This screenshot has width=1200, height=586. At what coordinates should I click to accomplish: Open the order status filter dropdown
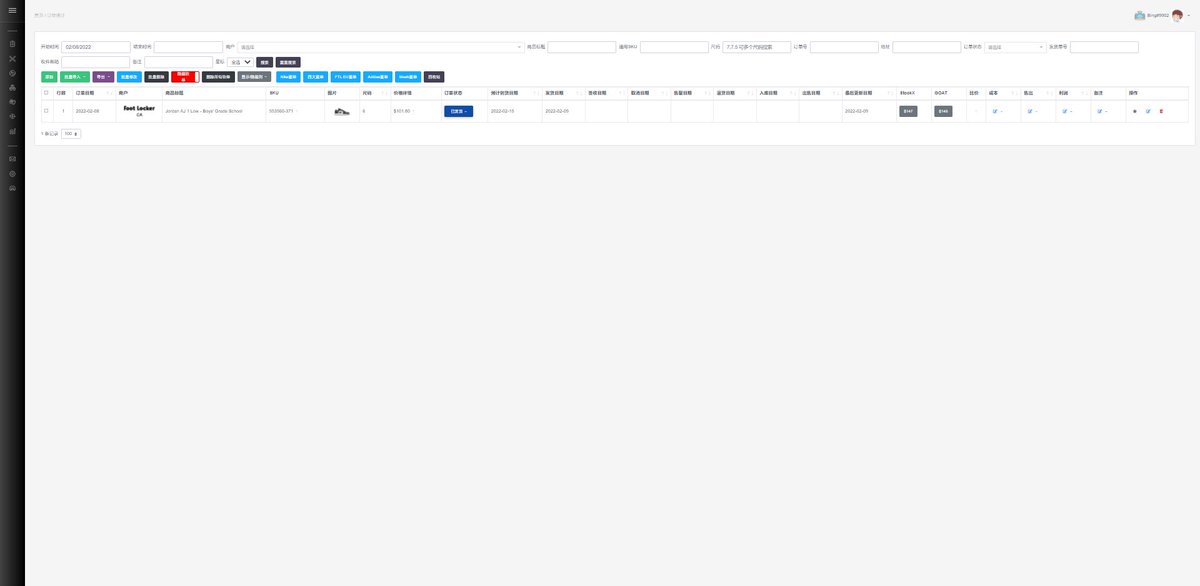click(1015, 46)
